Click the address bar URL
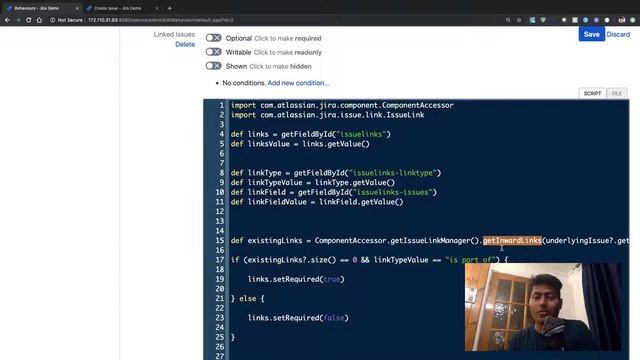Image resolution: width=640 pixels, height=360 pixels. pos(161,20)
